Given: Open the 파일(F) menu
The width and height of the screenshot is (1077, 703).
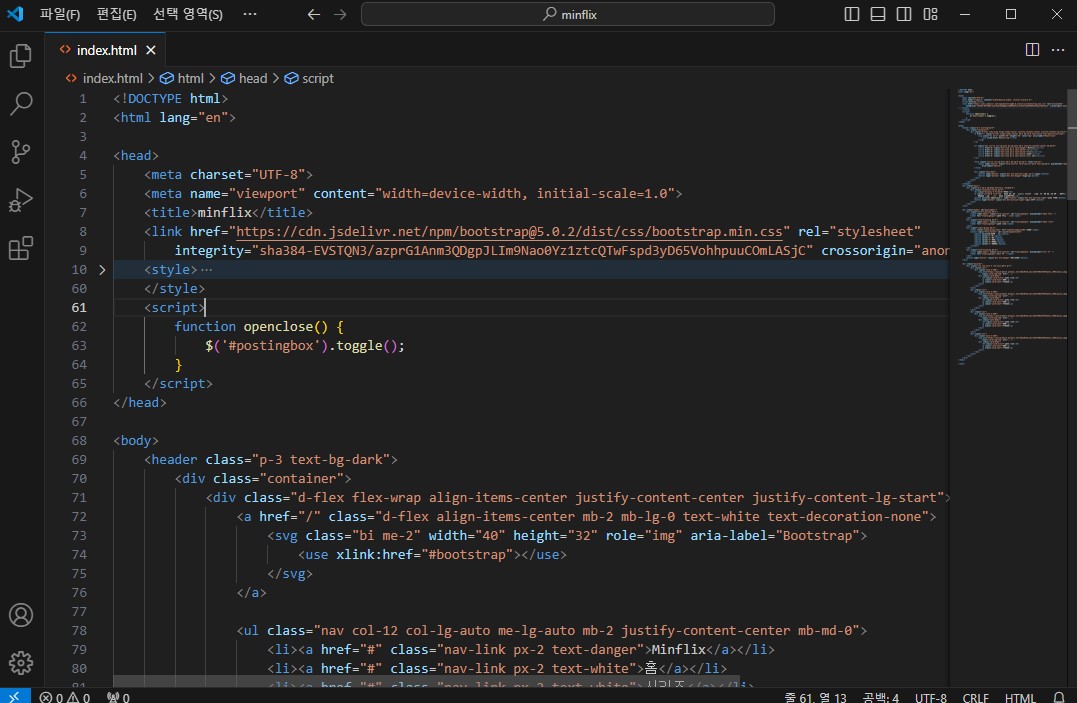Looking at the screenshot, I should coord(60,14).
